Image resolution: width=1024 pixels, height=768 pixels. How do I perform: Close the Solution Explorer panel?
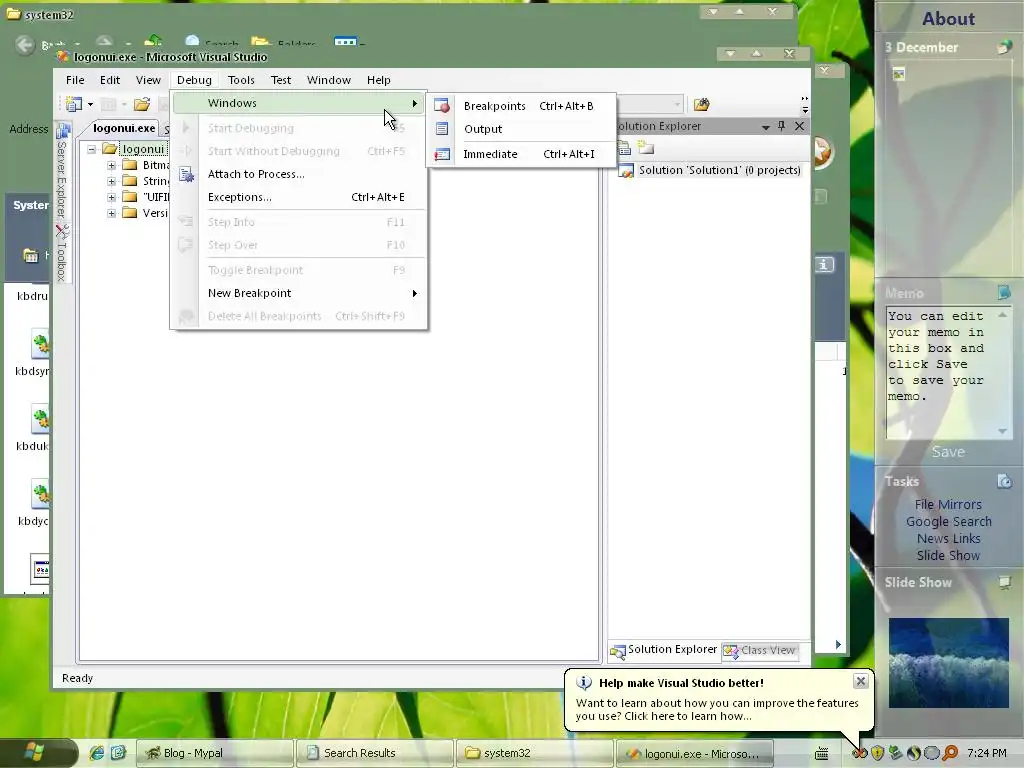pyautogui.click(x=799, y=126)
